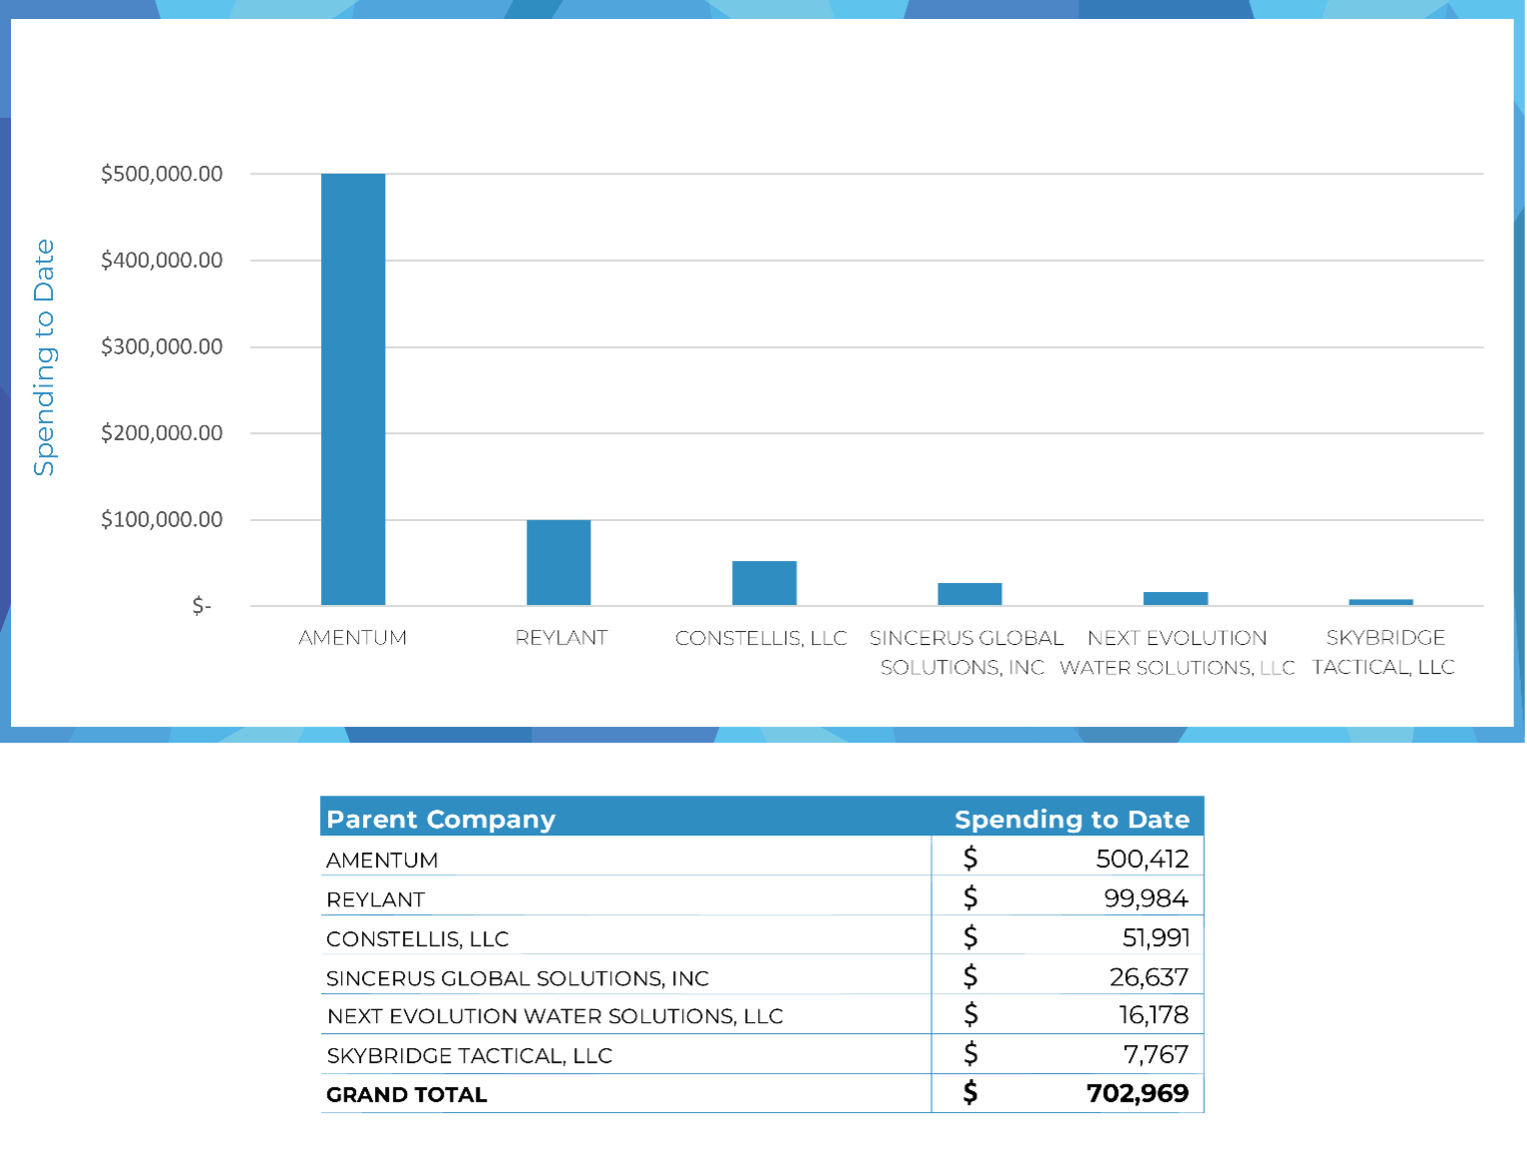Select the SKYBRIDGE TACTICAL chart bar

[1381, 602]
